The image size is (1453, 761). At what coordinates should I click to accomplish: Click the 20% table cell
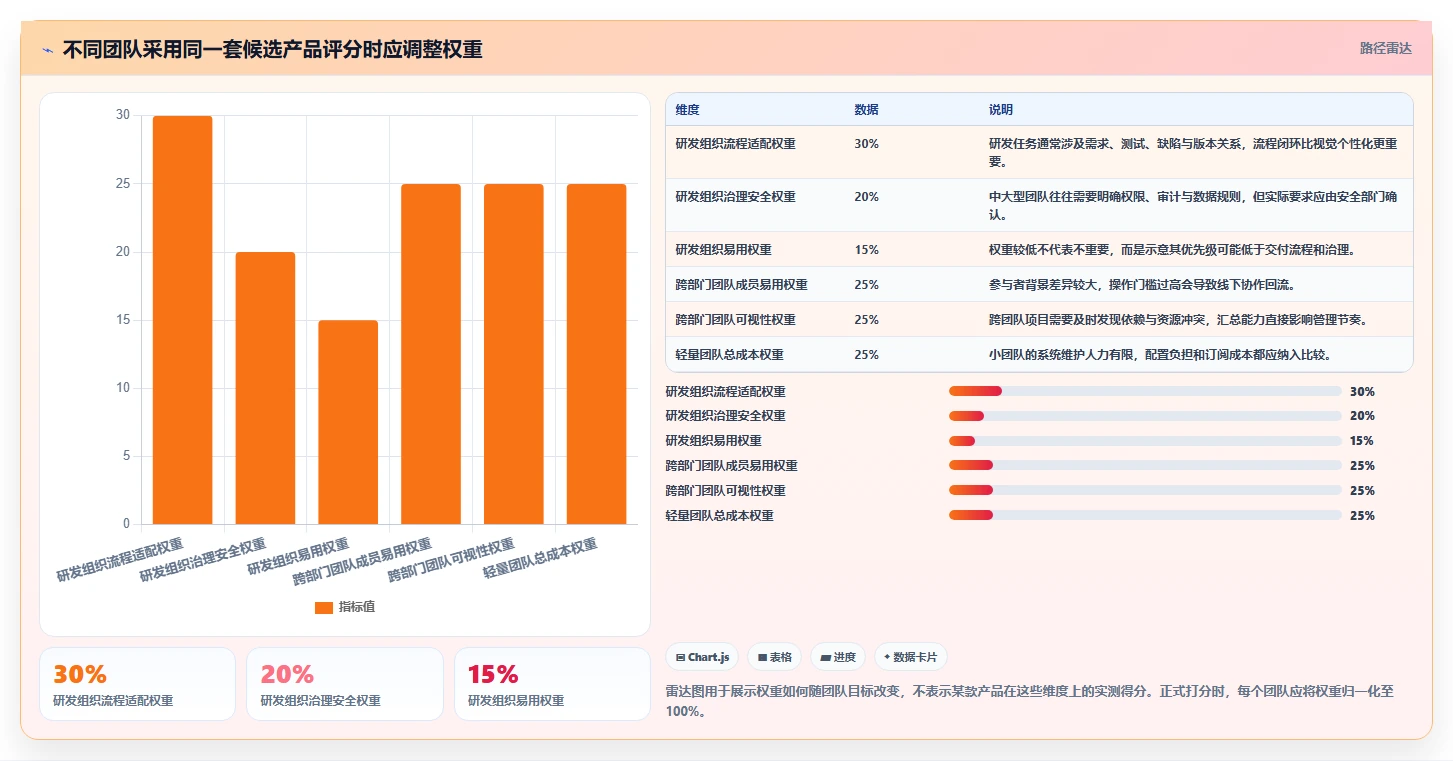click(x=867, y=197)
